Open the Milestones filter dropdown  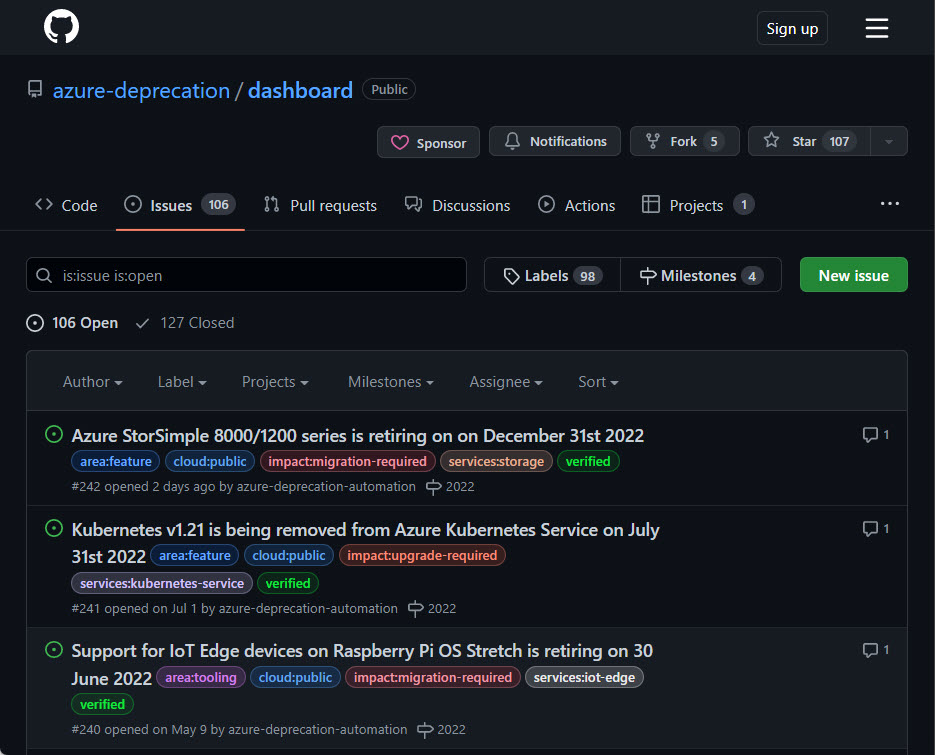coord(391,382)
